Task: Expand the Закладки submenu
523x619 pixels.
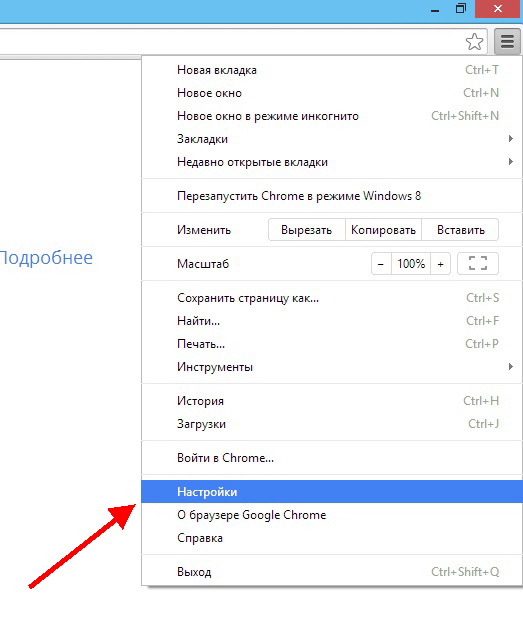Action: tap(332, 139)
